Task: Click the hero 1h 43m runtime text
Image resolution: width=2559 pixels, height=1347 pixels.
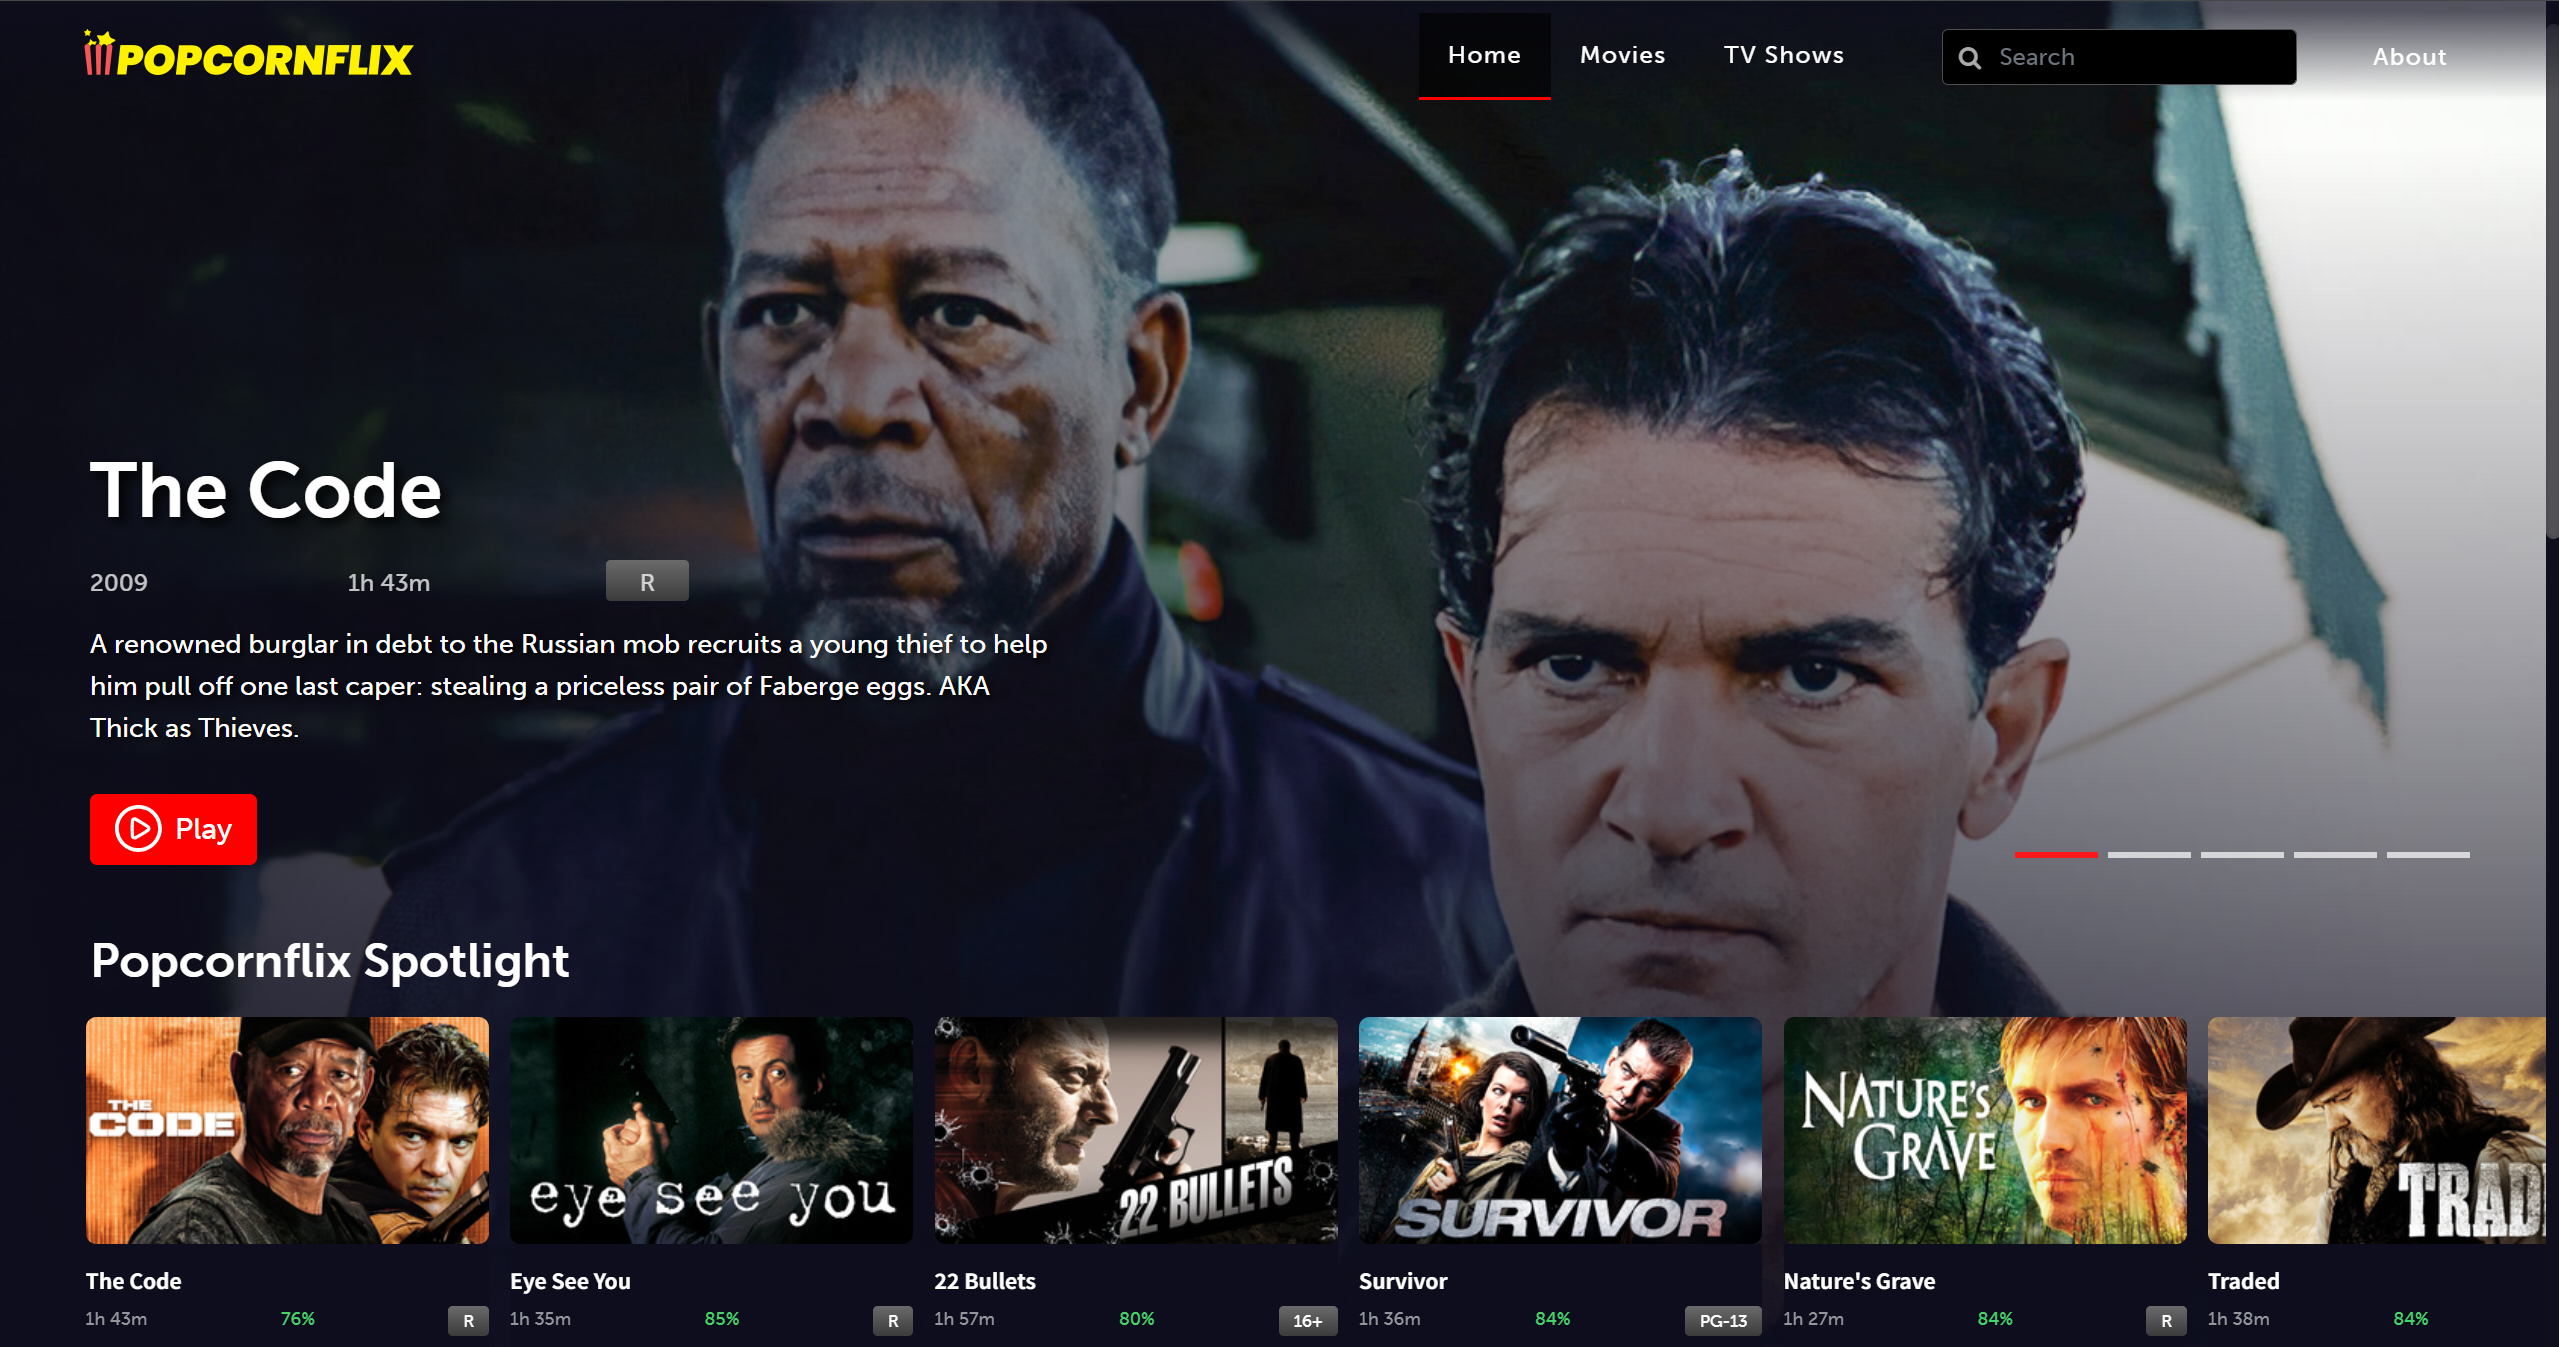Action: pos(388,583)
